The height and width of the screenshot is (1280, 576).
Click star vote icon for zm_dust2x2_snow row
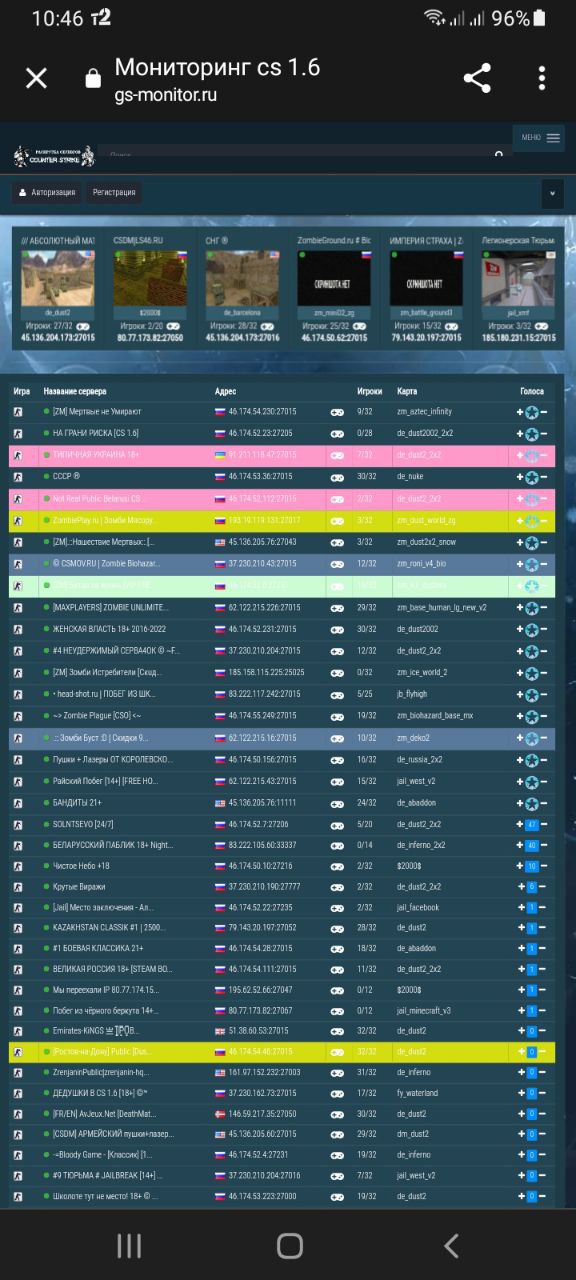pos(532,542)
